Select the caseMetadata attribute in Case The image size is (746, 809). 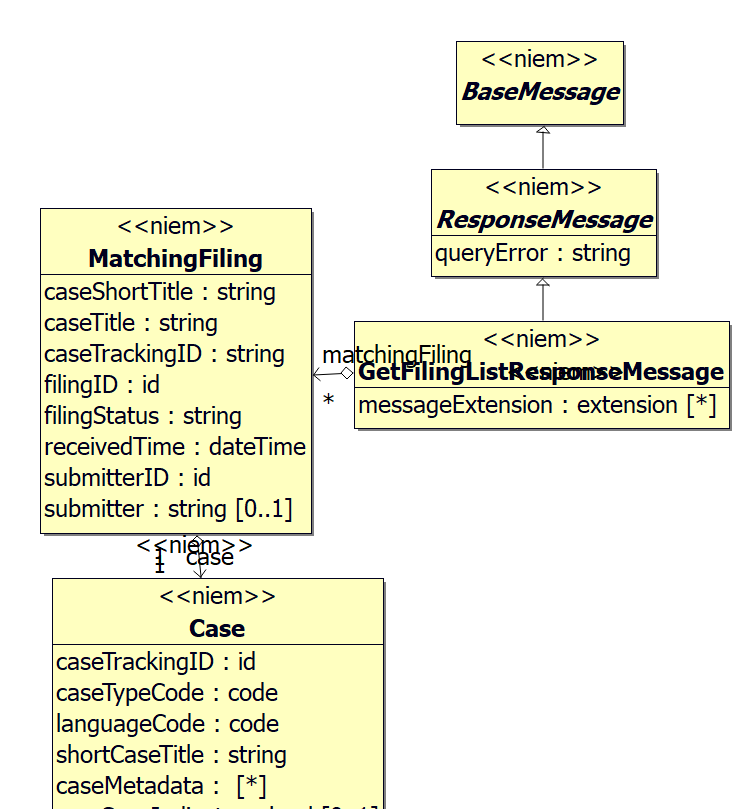(161, 786)
